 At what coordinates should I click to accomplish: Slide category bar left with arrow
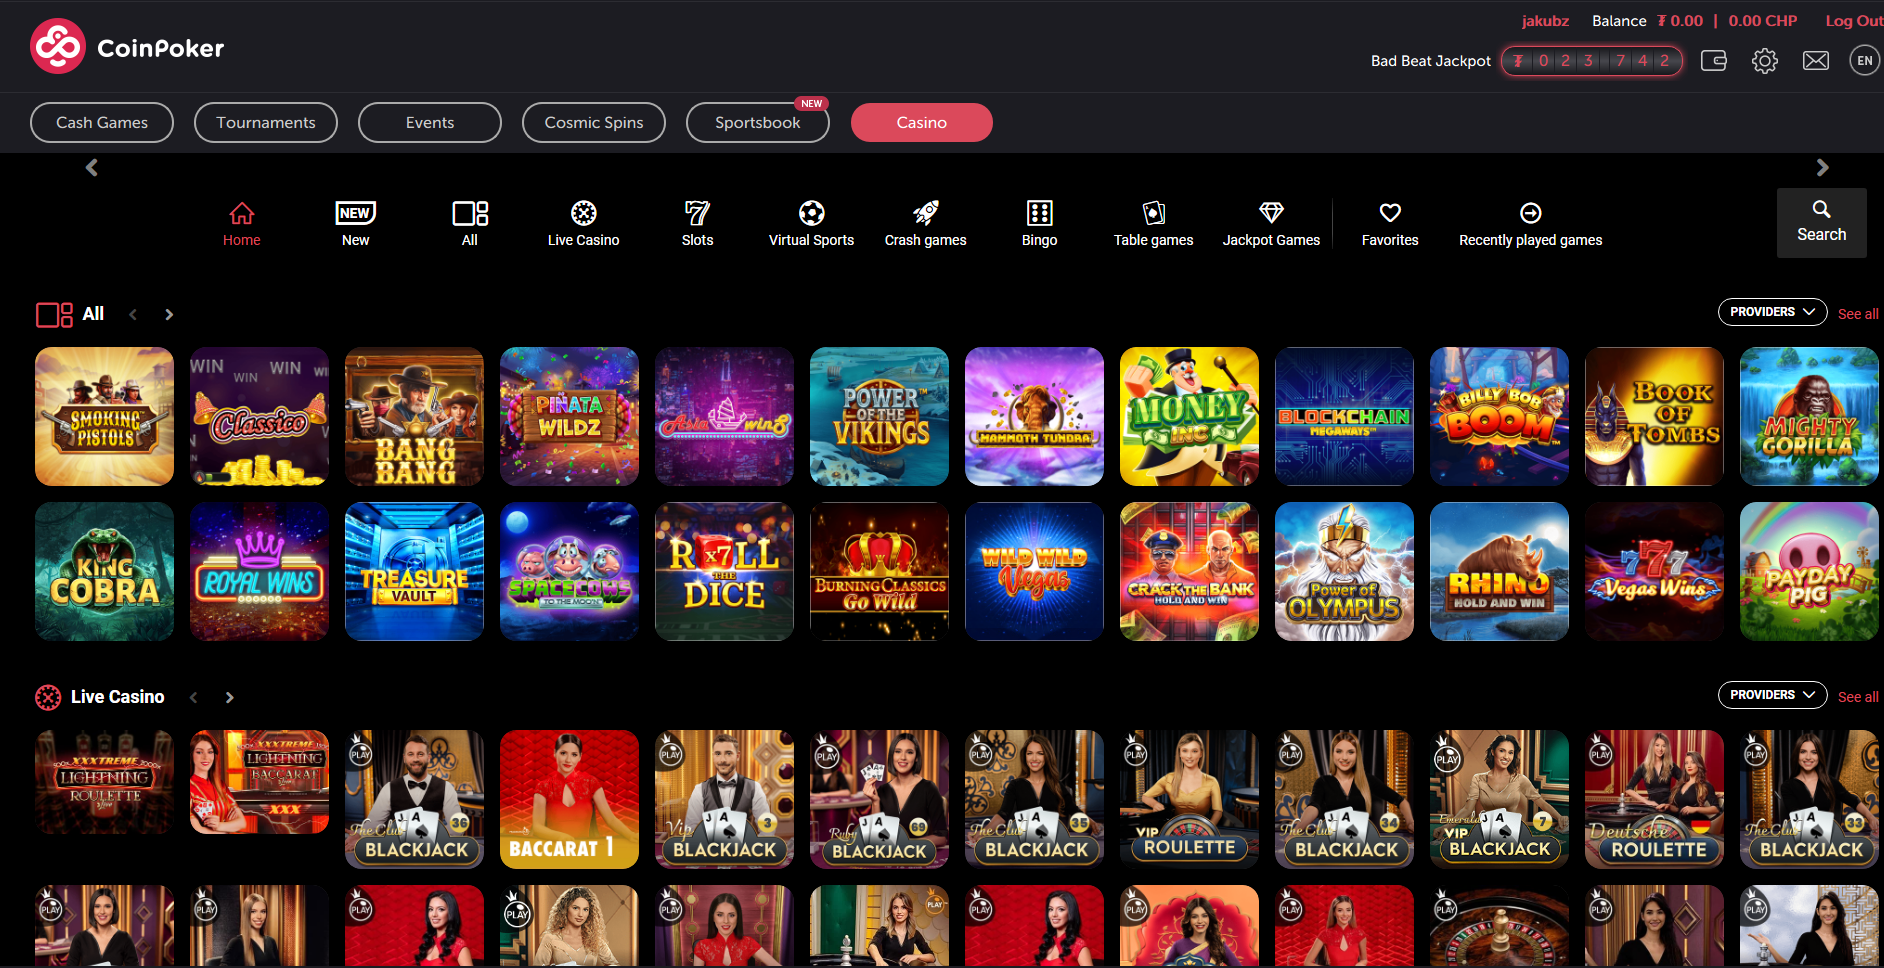92,168
